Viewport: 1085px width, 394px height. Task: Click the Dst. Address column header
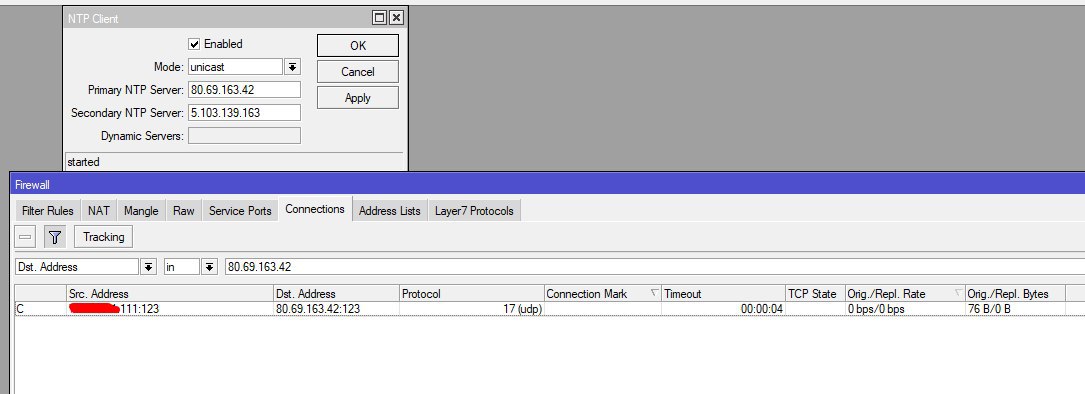pos(336,294)
